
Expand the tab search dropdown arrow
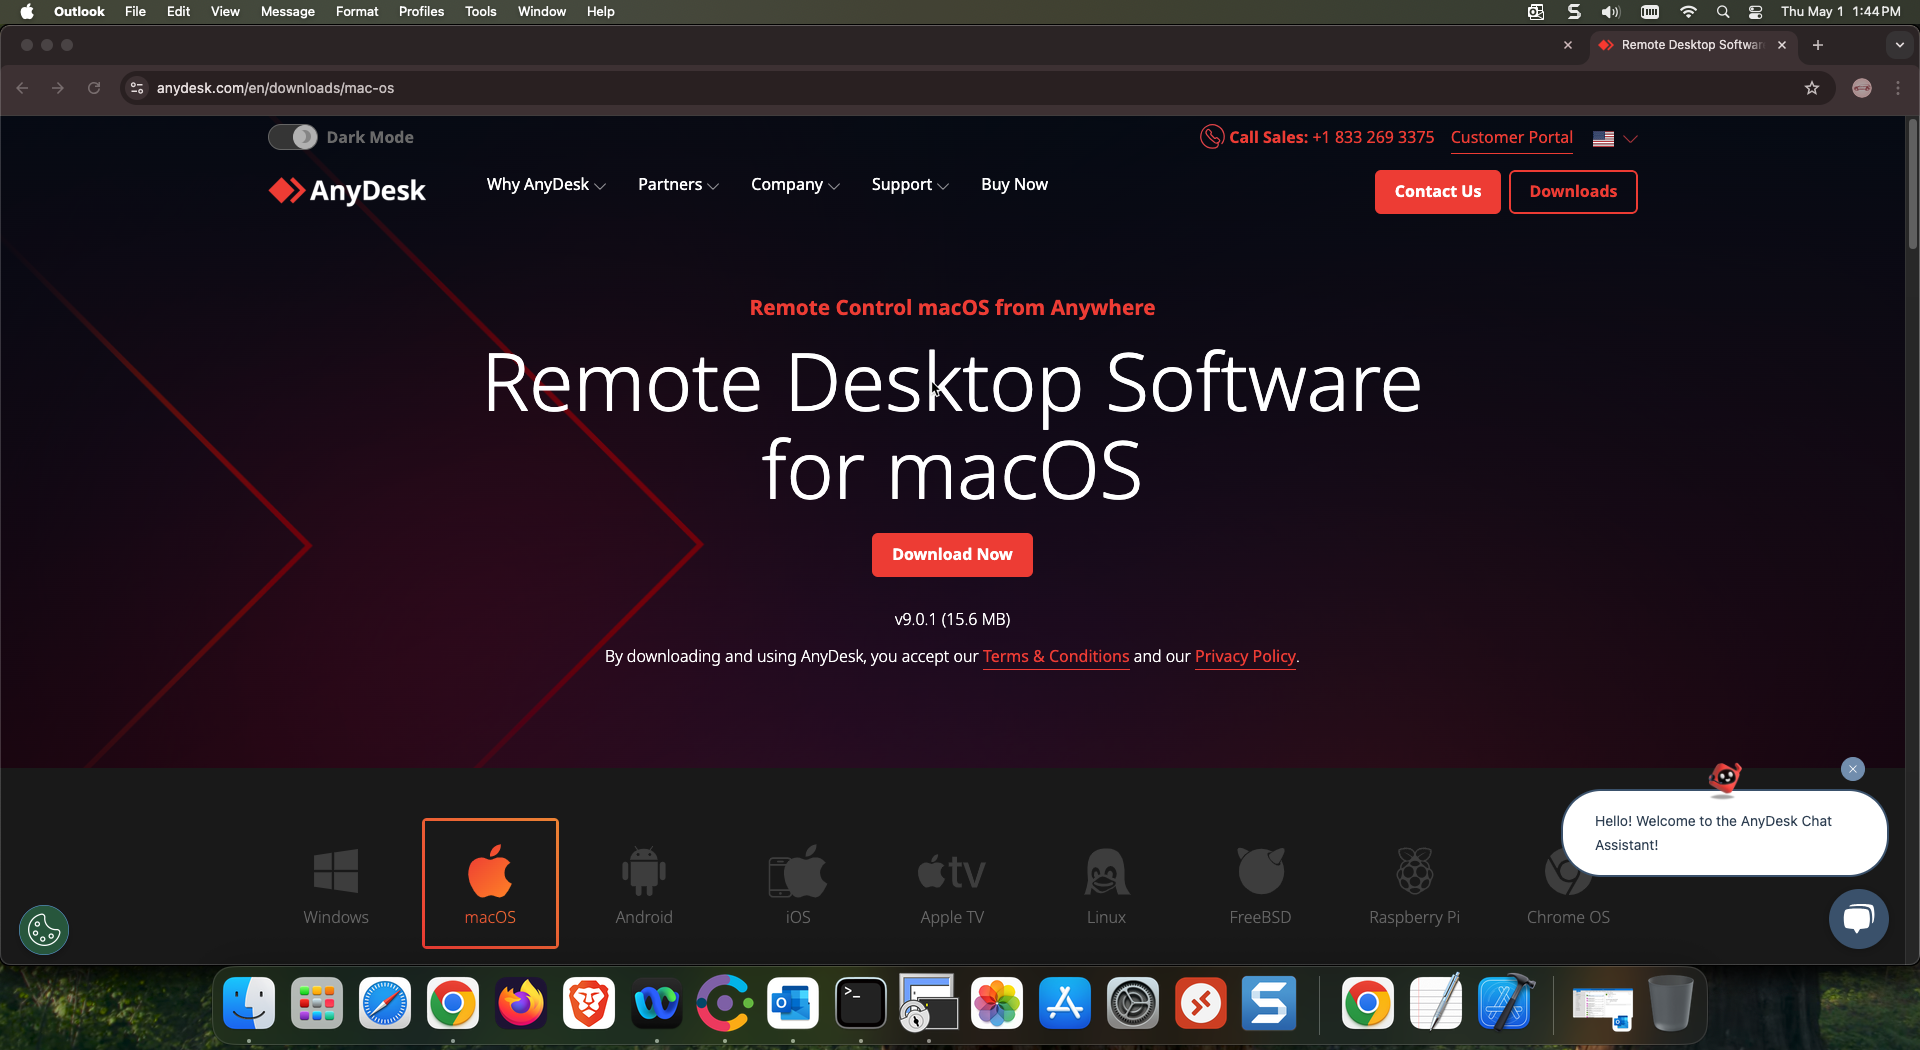click(1900, 45)
